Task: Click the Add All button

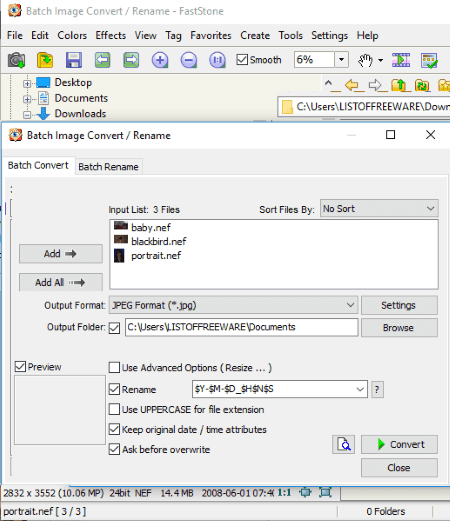Action: tap(61, 282)
